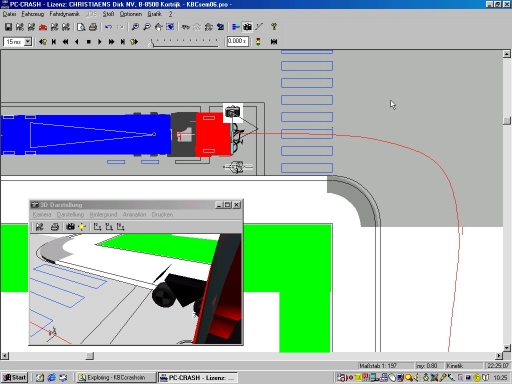Open the ? help menu

pyautogui.click(x=170, y=14)
